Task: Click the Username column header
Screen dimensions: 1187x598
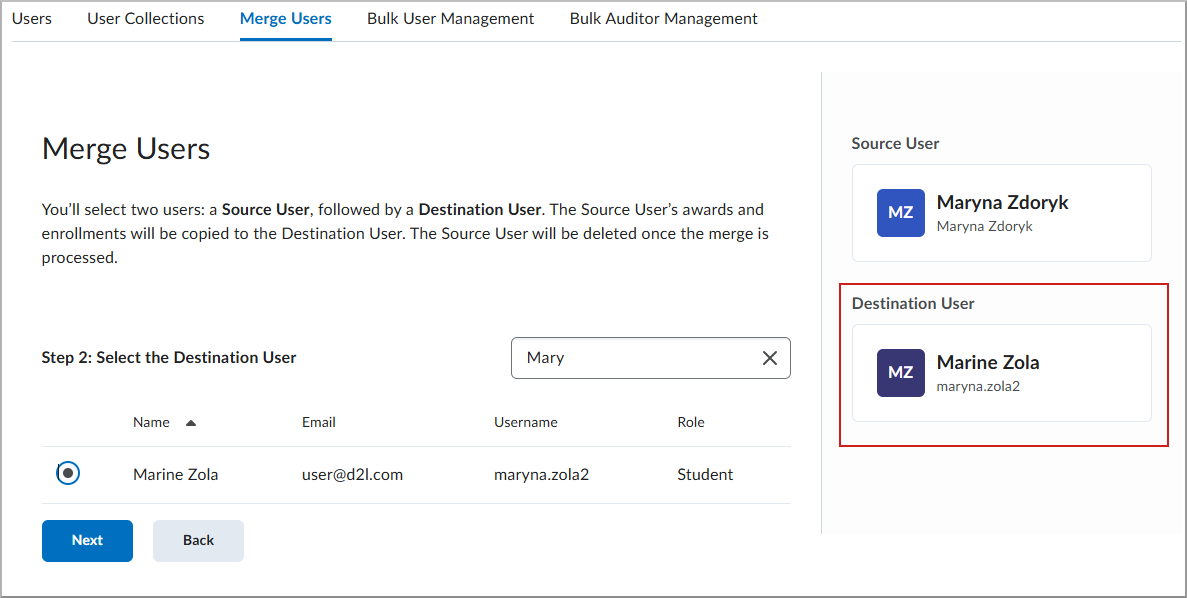Action: pyautogui.click(x=525, y=421)
